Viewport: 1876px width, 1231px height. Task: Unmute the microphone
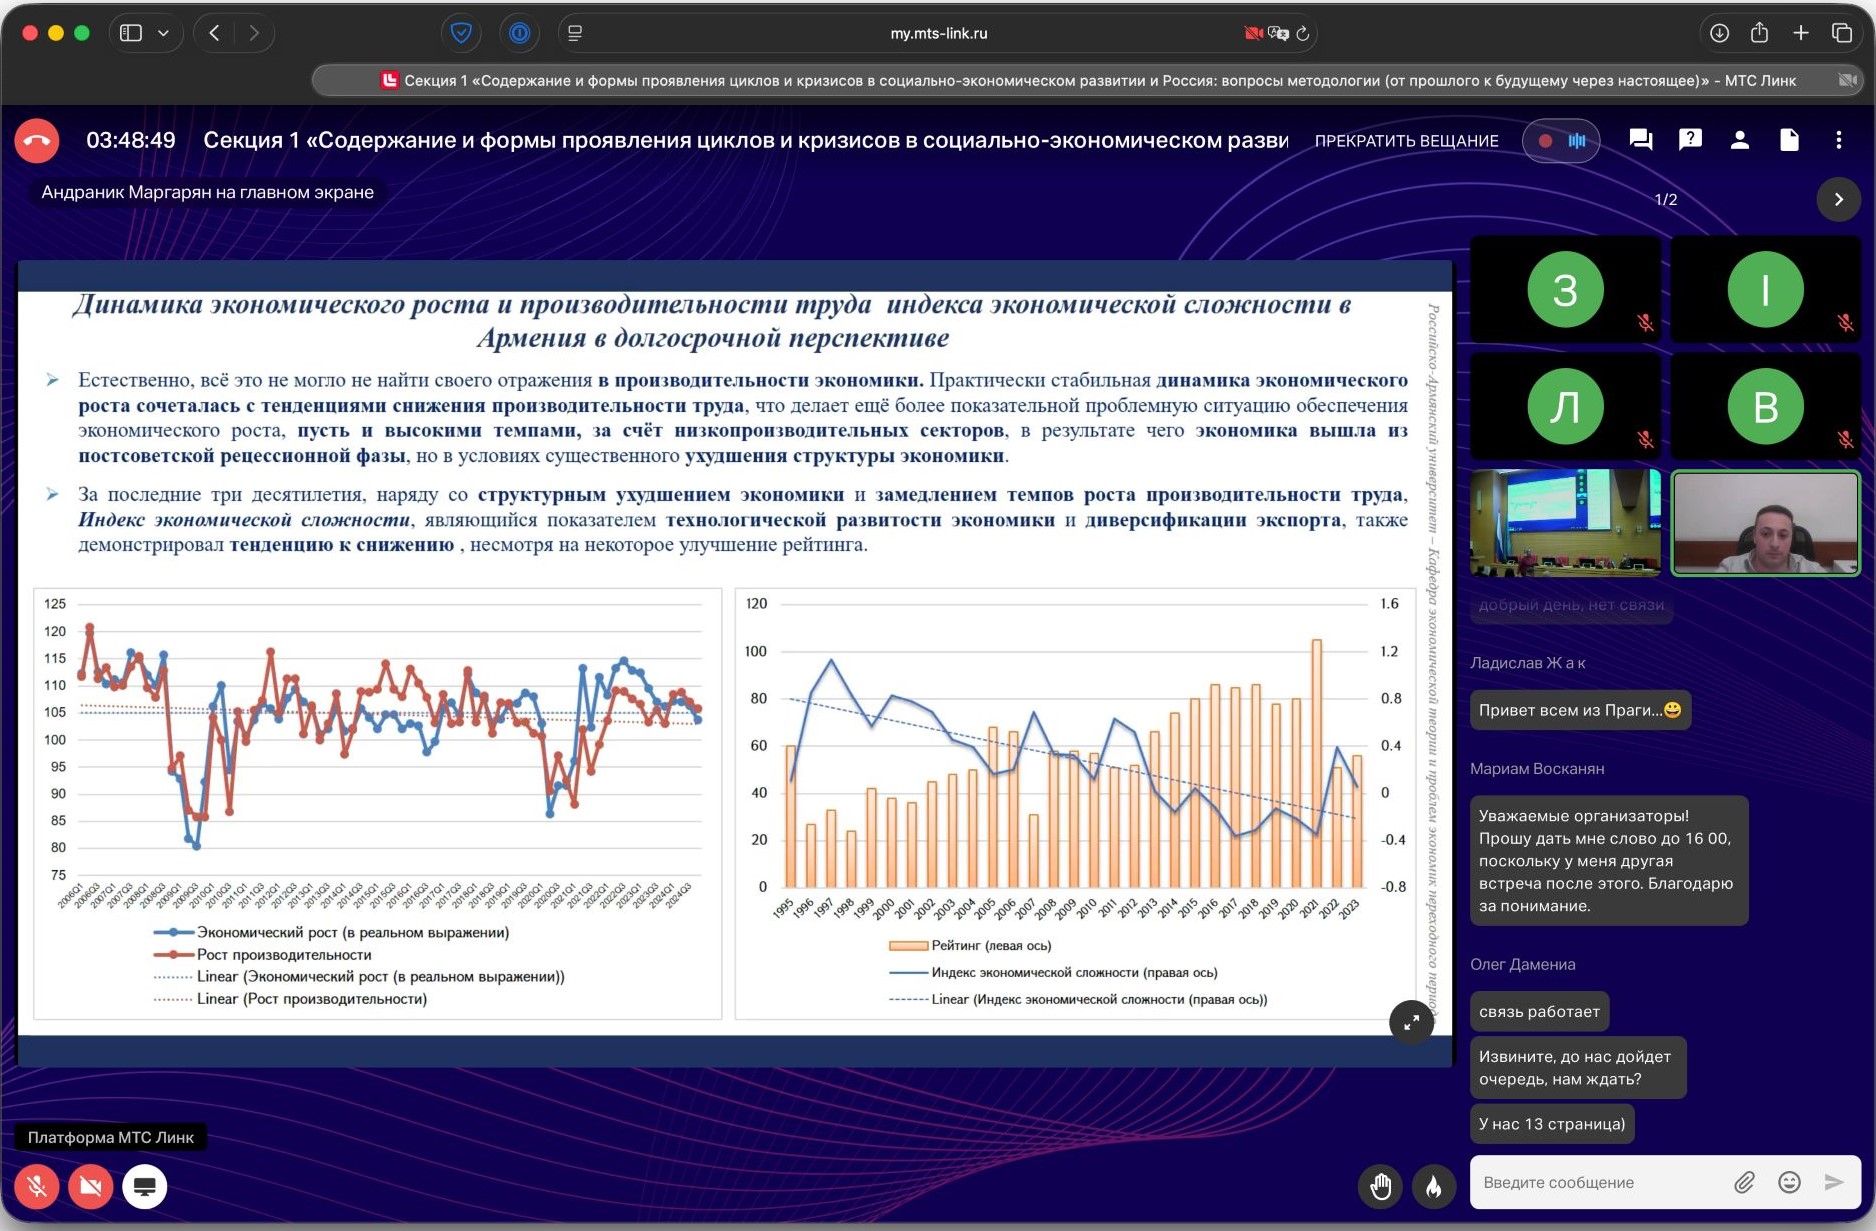[x=37, y=1186]
